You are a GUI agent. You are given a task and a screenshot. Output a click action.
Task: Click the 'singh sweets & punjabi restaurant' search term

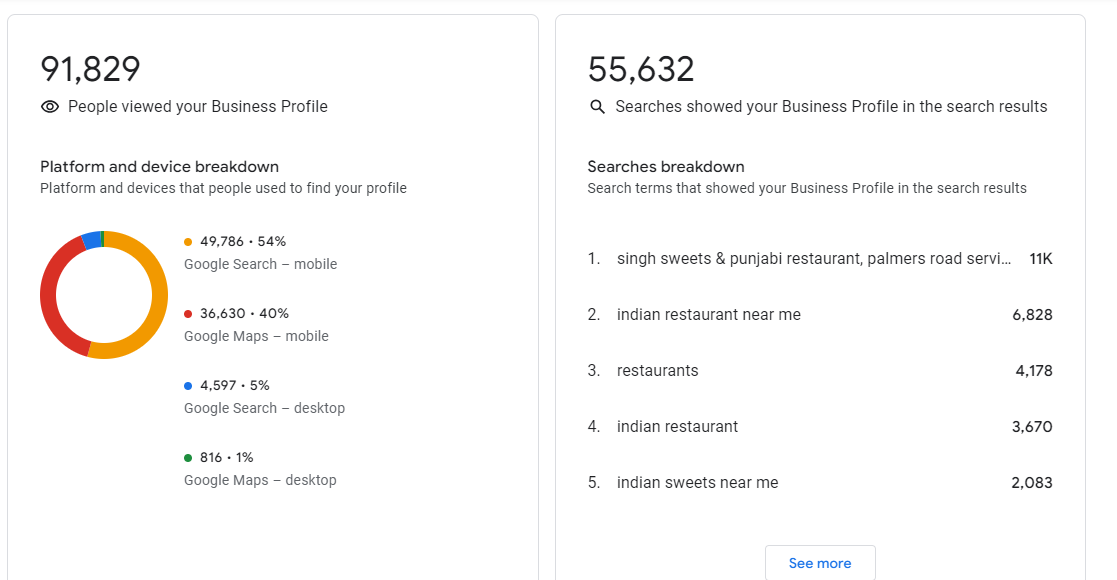point(813,259)
